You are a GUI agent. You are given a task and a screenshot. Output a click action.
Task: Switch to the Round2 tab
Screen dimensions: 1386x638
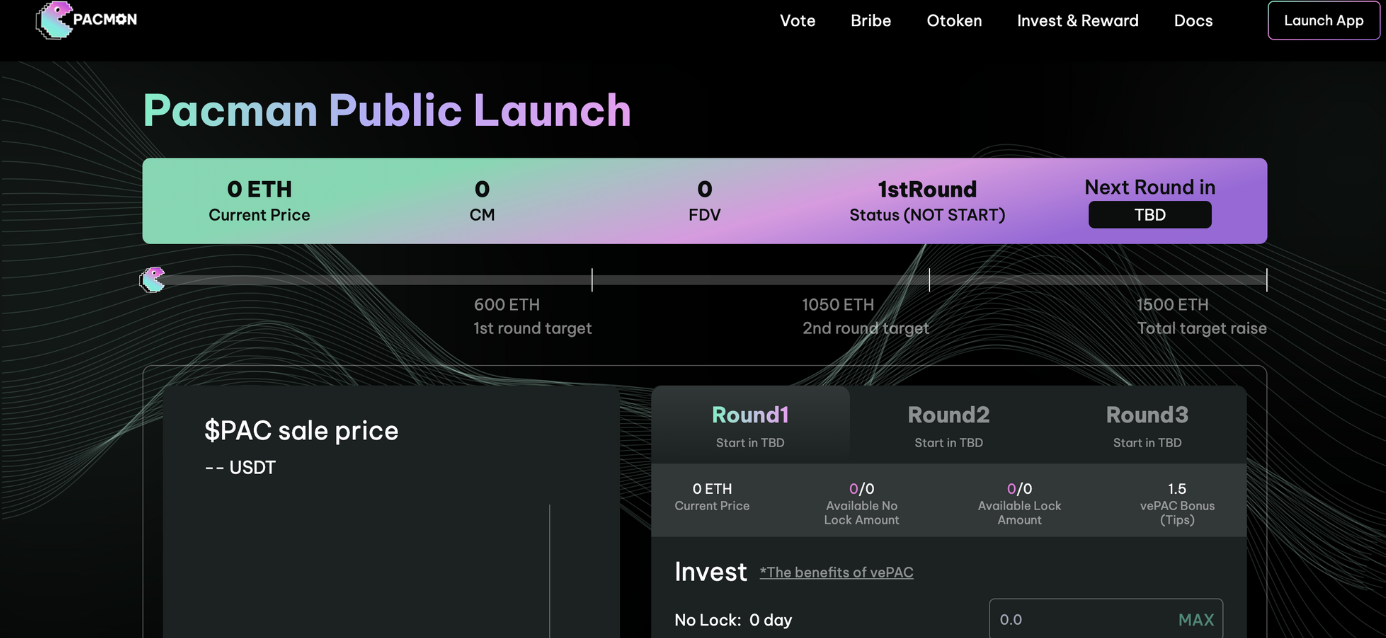tap(949, 425)
